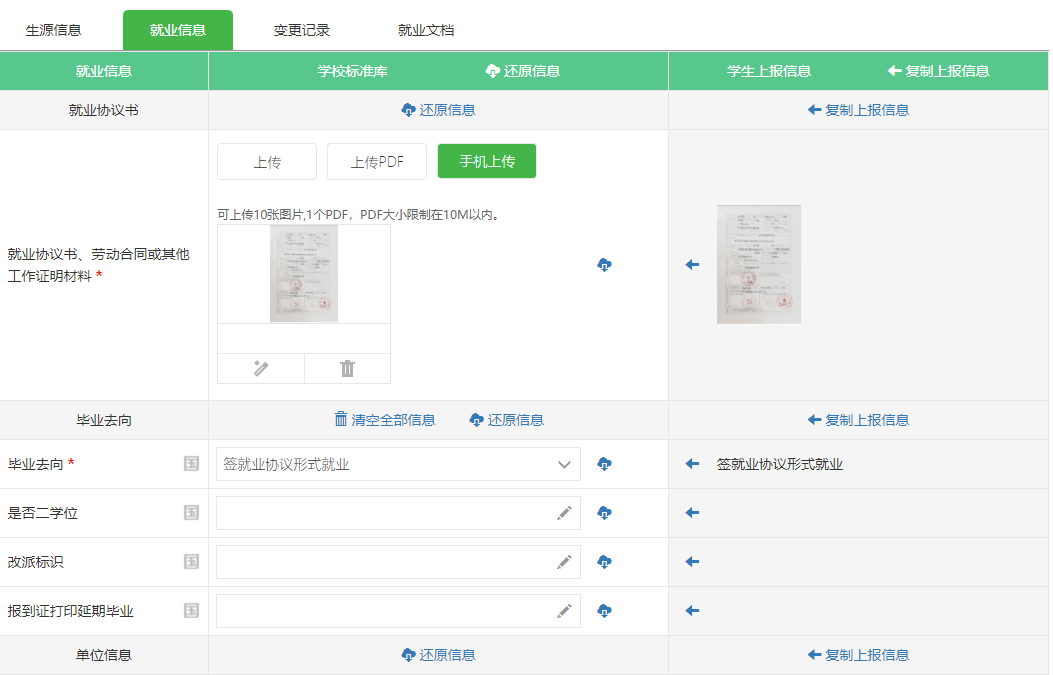Open the 就业文档 tab

click(x=426, y=30)
